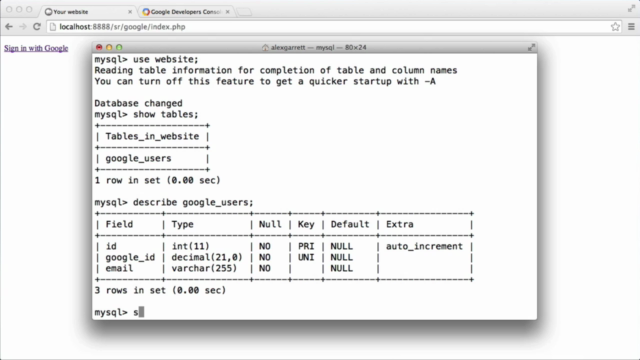Click 'You can turn off this feature' line
The height and width of the screenshot is (360, 640).
pyautogui.click(x=265, y=82)
